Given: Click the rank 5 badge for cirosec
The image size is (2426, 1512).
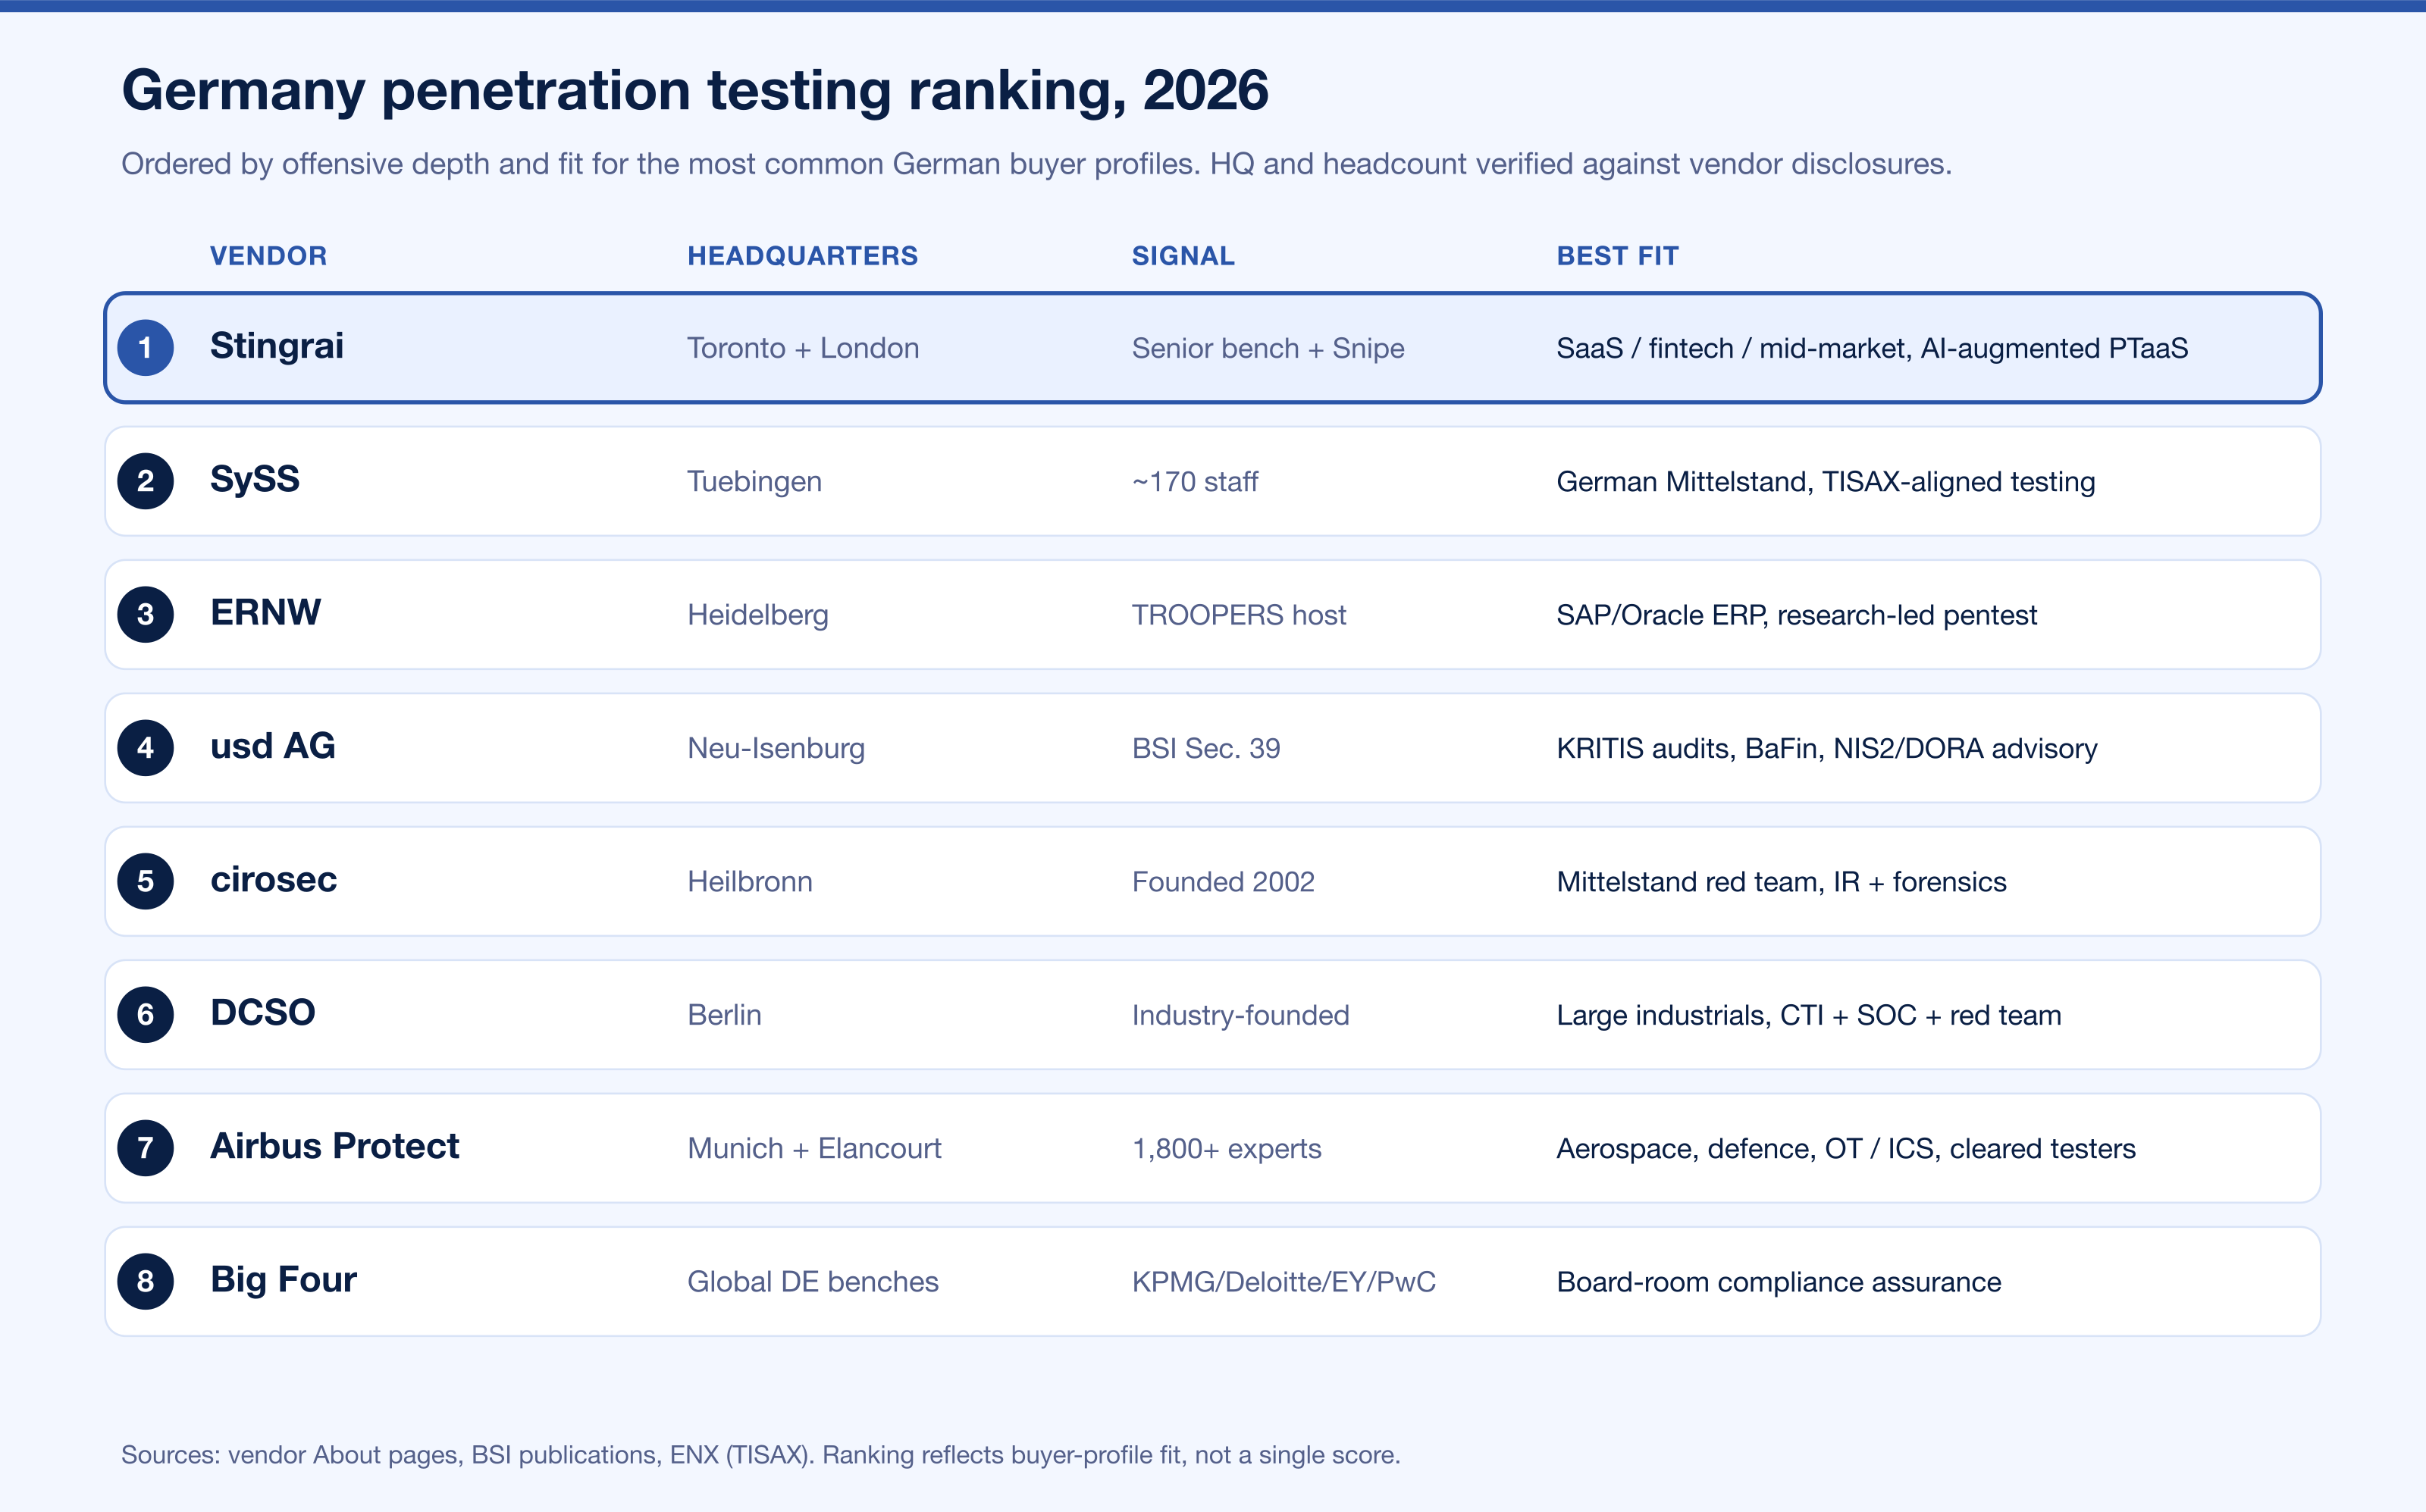Looking at the screenshot, I should [x=145, y=881].
